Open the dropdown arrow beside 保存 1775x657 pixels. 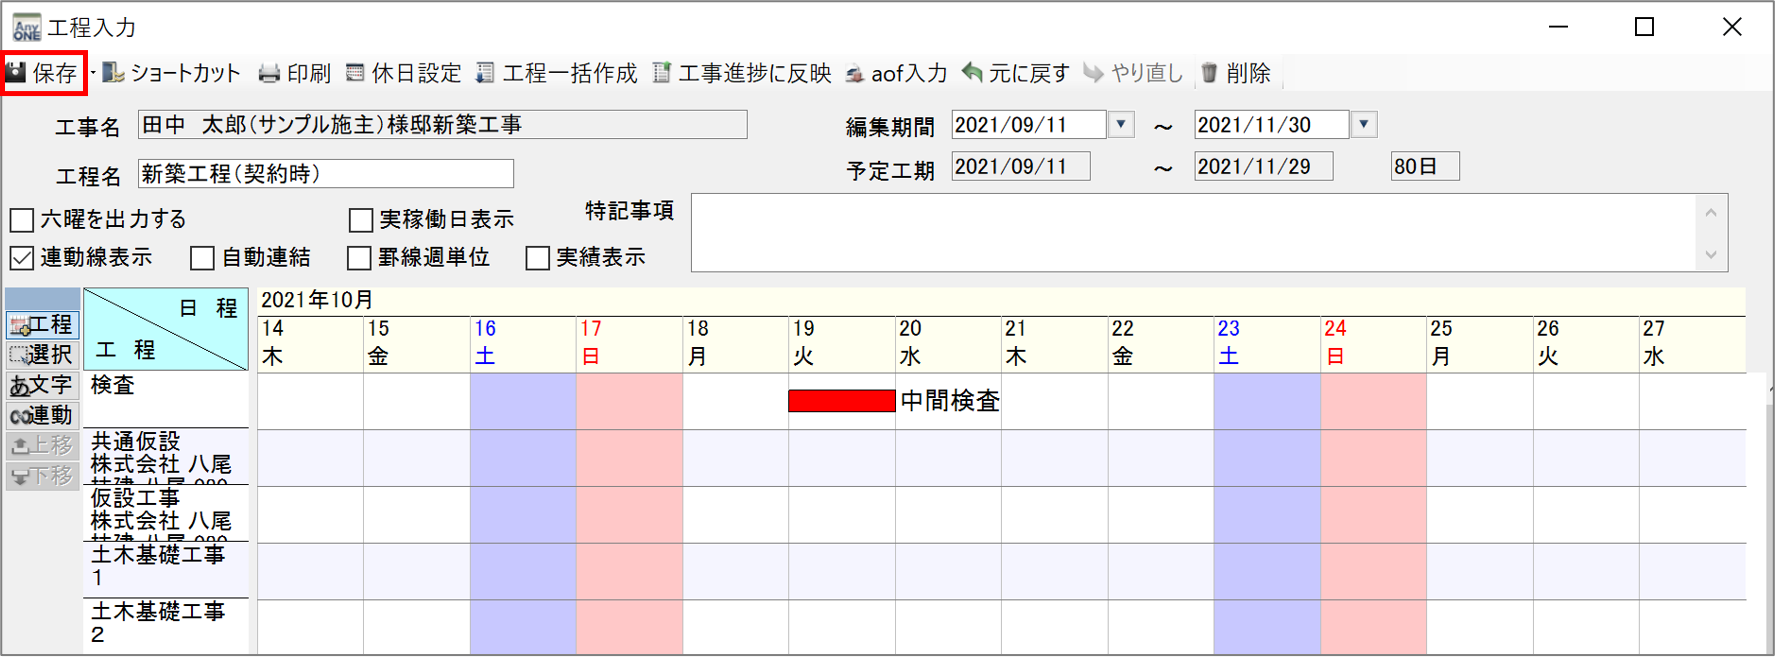pos(93,73)
